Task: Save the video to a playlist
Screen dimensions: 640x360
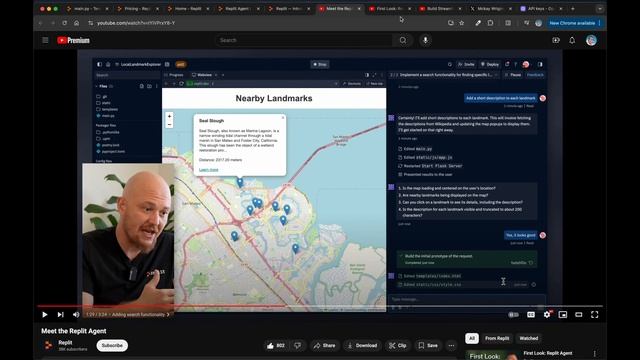Action: tap(428, 345)
